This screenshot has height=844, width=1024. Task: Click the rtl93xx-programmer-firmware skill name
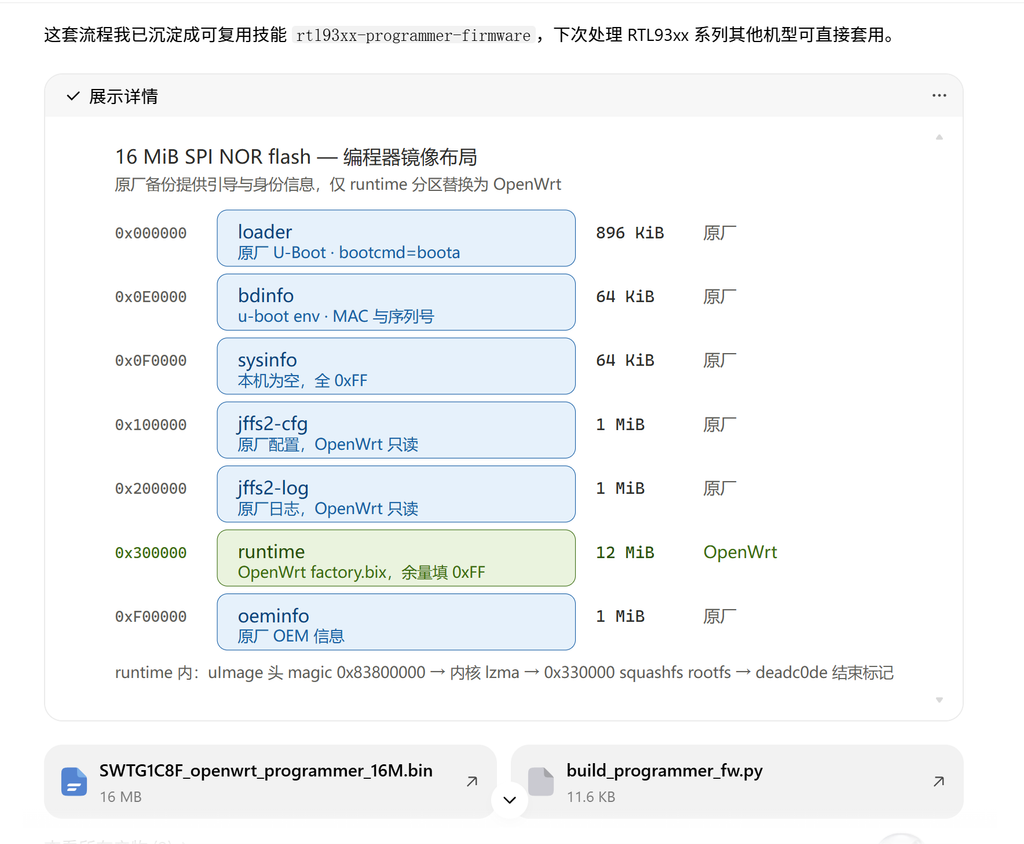click(x=413, y=35)
